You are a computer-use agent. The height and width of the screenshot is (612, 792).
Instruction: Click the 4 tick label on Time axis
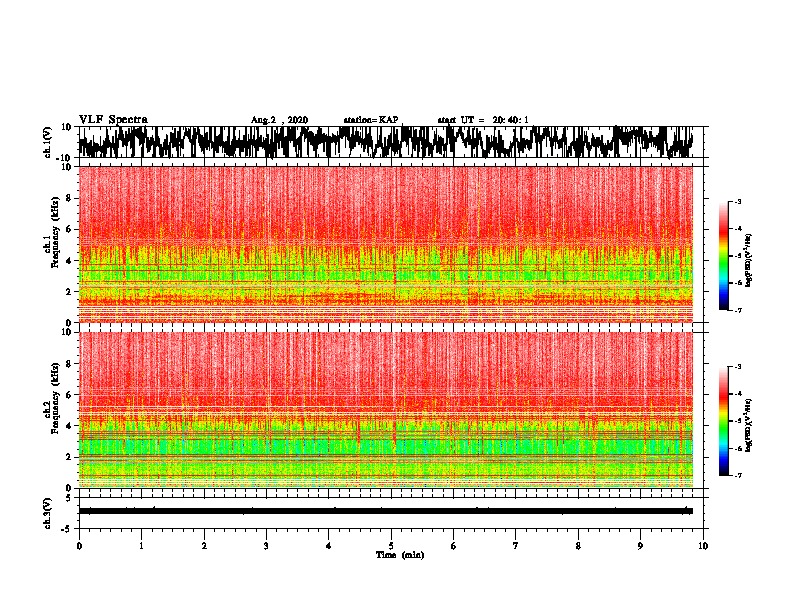tap(329, 546)
